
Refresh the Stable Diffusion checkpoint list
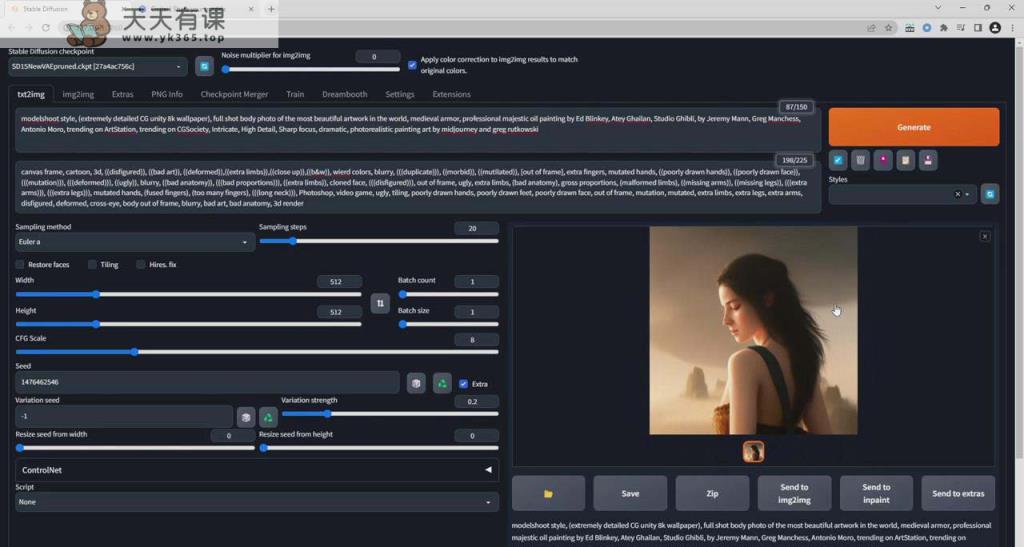[x=204, y=67]
